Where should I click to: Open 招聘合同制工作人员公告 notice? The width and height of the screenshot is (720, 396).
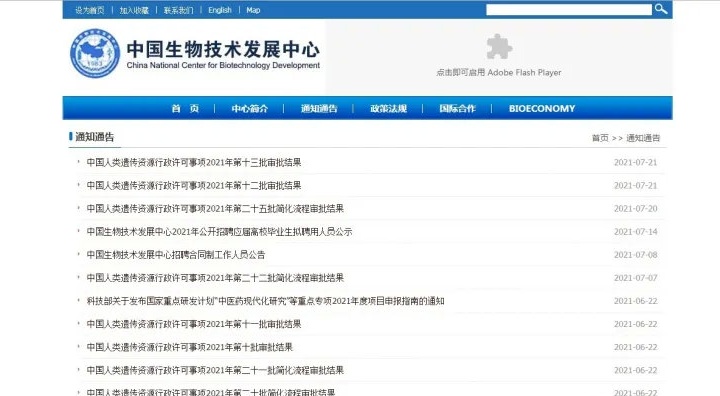pos(176,255)
